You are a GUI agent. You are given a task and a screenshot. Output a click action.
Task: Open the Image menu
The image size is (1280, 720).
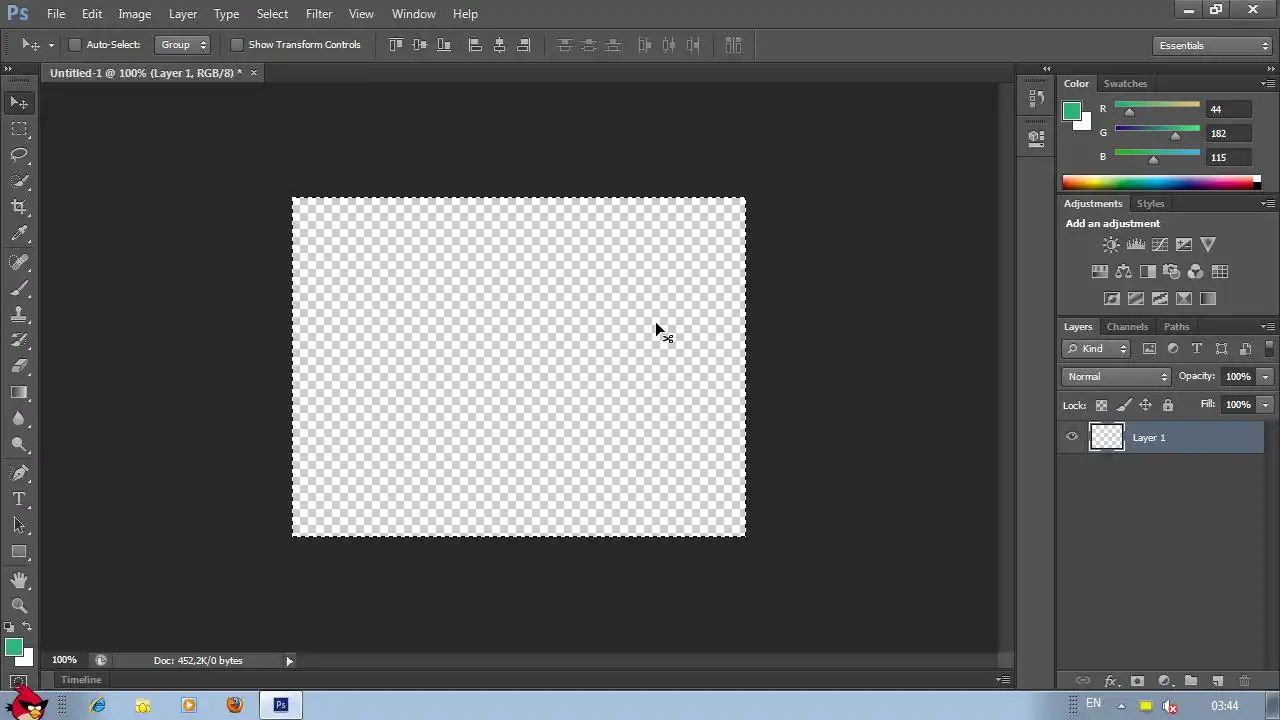pos(134,14)
